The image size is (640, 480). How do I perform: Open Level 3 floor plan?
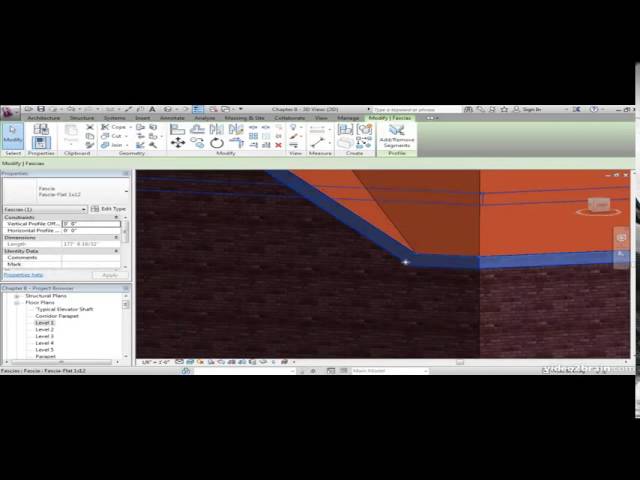[44, 336]
